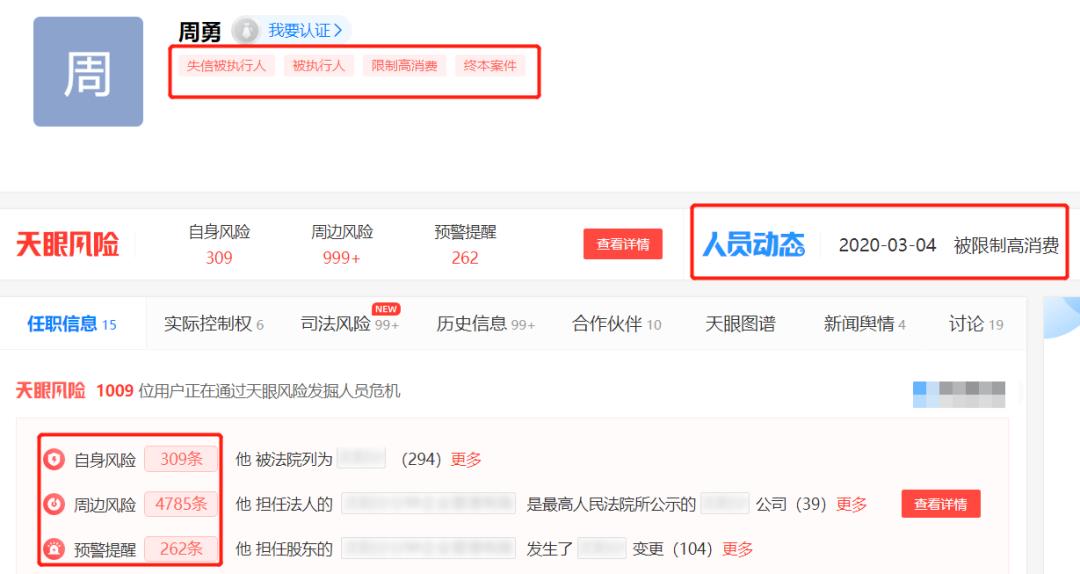Expand 更多 in the 预警提醒 row
This screenshot has width=1080, height=574.
pos(737,549)
